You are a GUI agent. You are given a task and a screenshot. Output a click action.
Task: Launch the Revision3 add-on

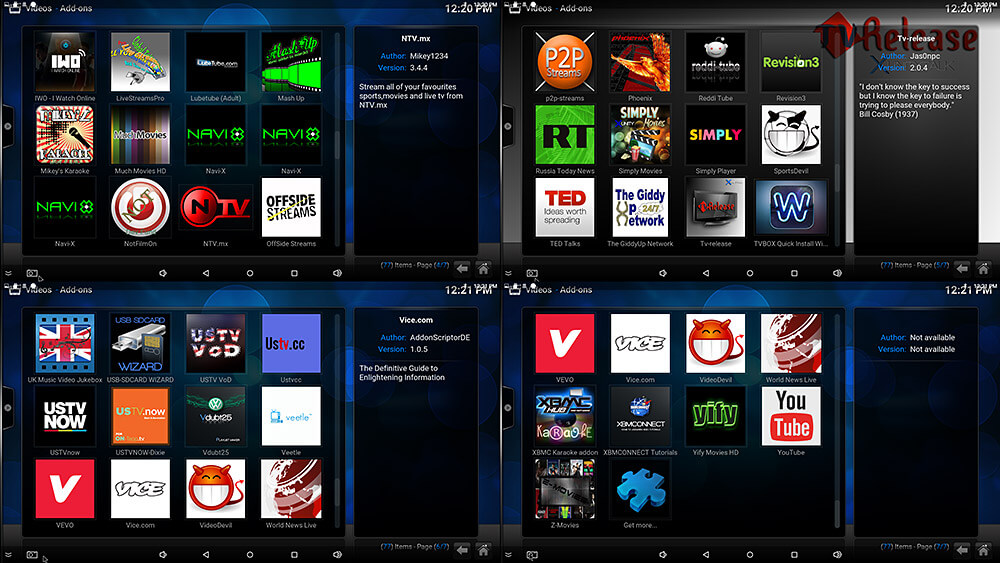click(791, 62)
